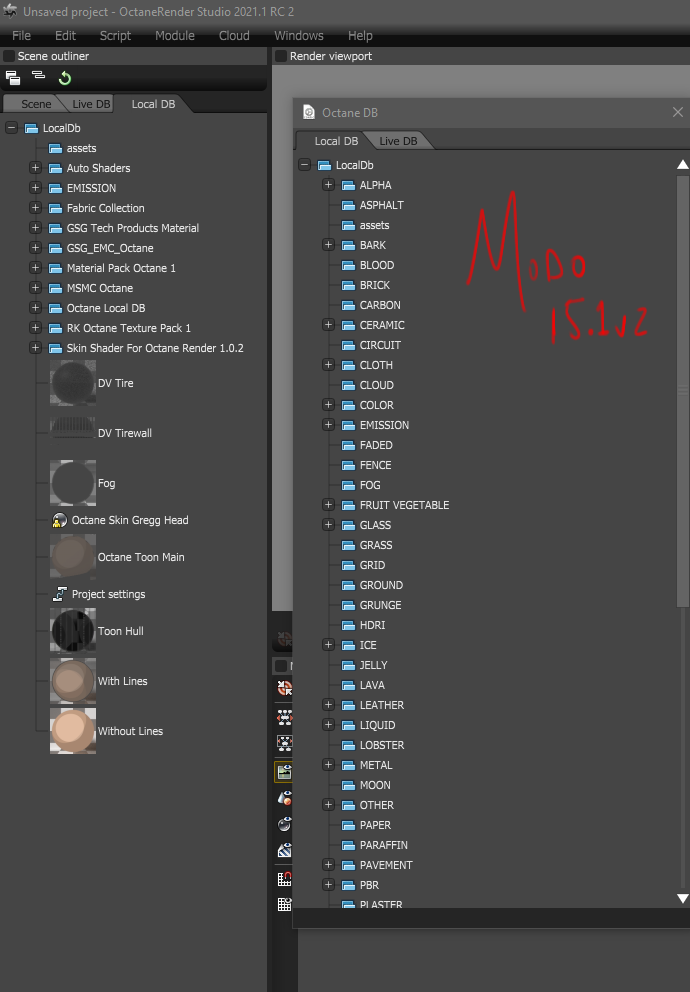Click the OctaneRender app logo in title bar
Screen dimensions: 690x992
coord(10,11)
